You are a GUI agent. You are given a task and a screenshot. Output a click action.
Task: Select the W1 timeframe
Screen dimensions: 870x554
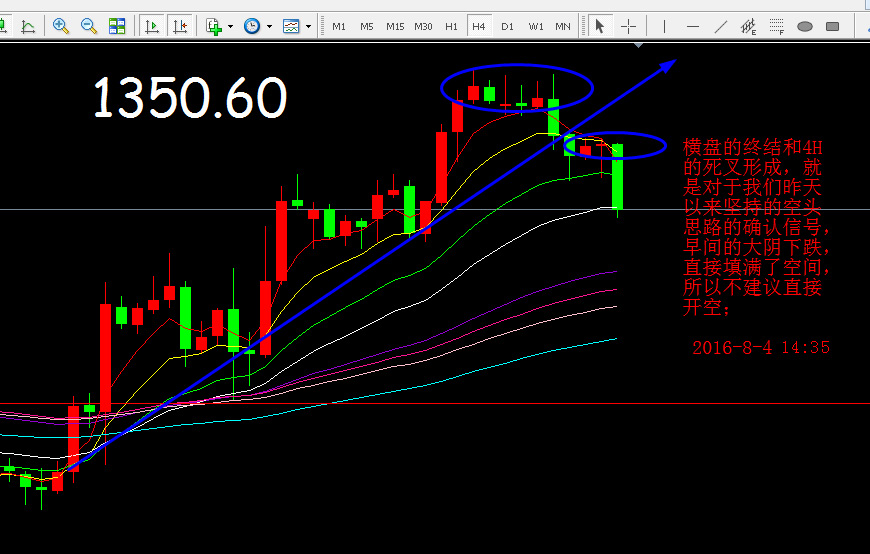535,26
